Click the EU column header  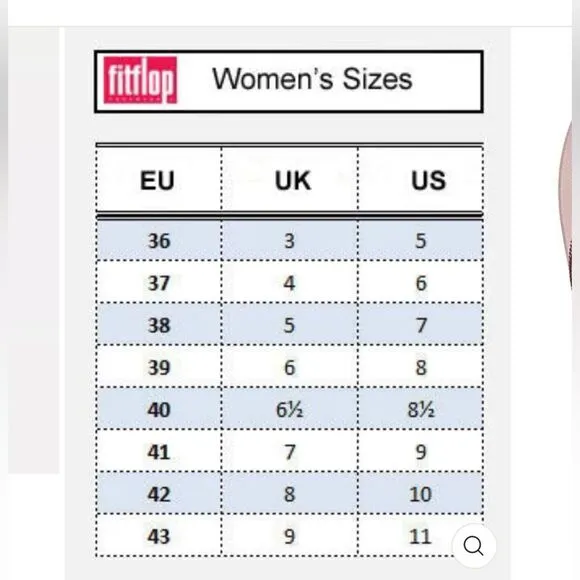157,180
